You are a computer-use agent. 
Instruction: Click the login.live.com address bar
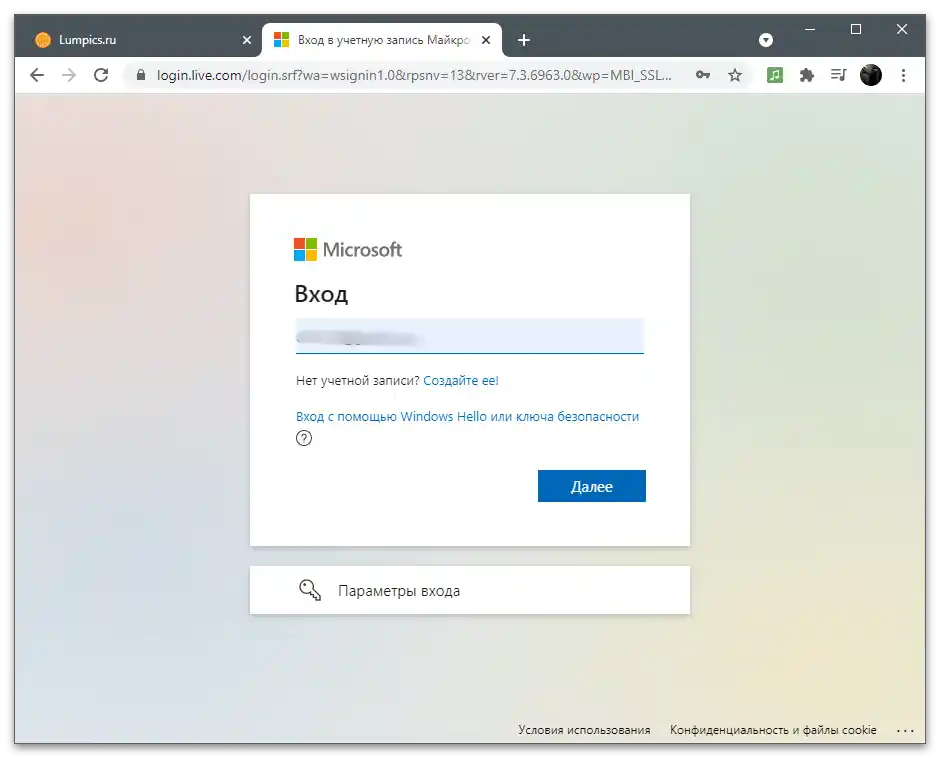coord(414,75)
